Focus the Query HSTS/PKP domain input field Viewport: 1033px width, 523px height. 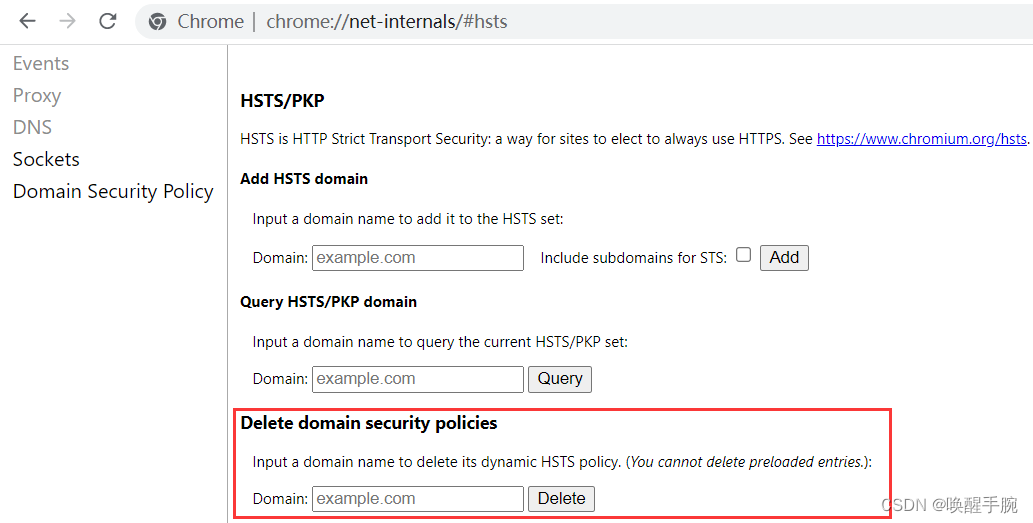(418, 379)
